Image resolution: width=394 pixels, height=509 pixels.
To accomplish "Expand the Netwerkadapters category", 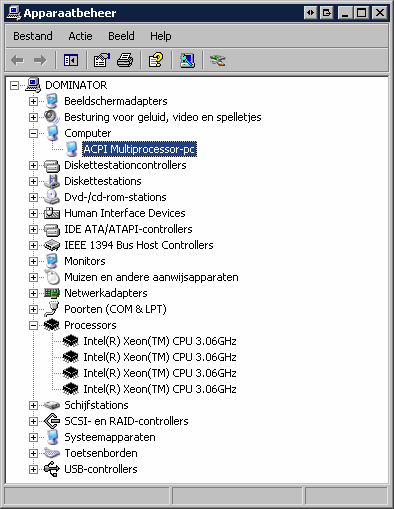I will pos(33,293).
